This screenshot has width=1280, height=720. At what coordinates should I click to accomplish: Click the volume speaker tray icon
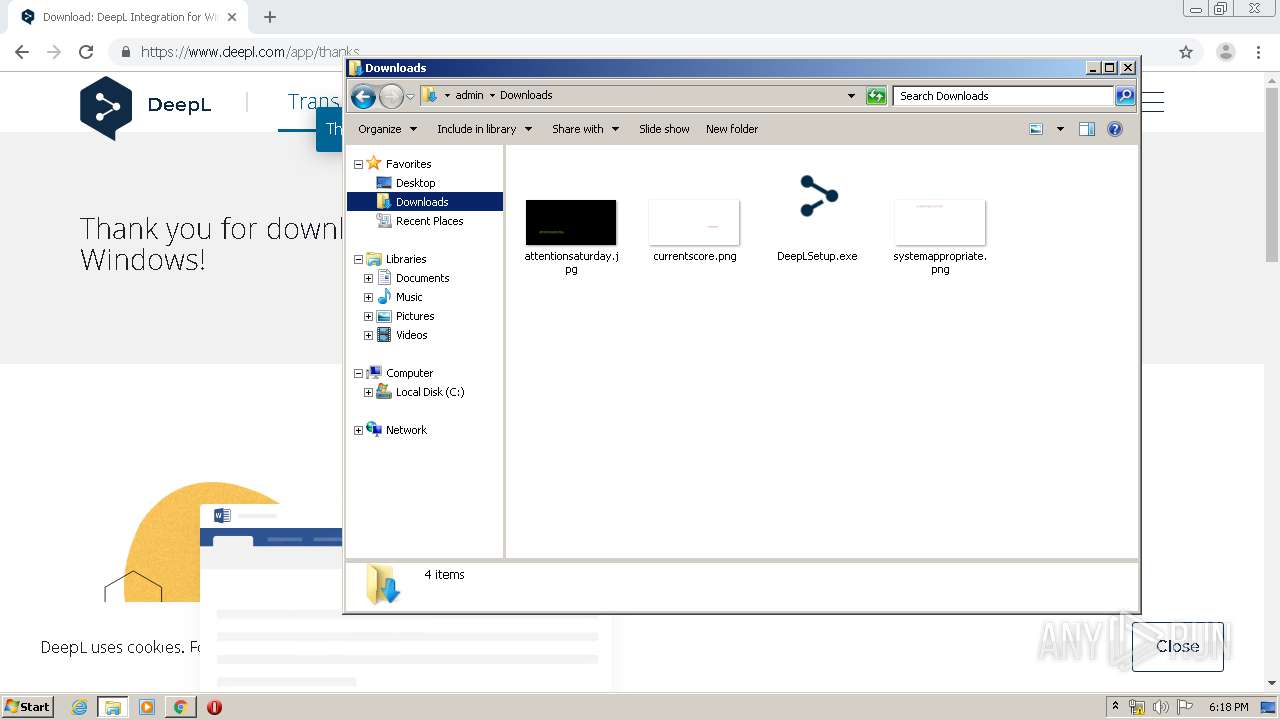(1160, 707)
